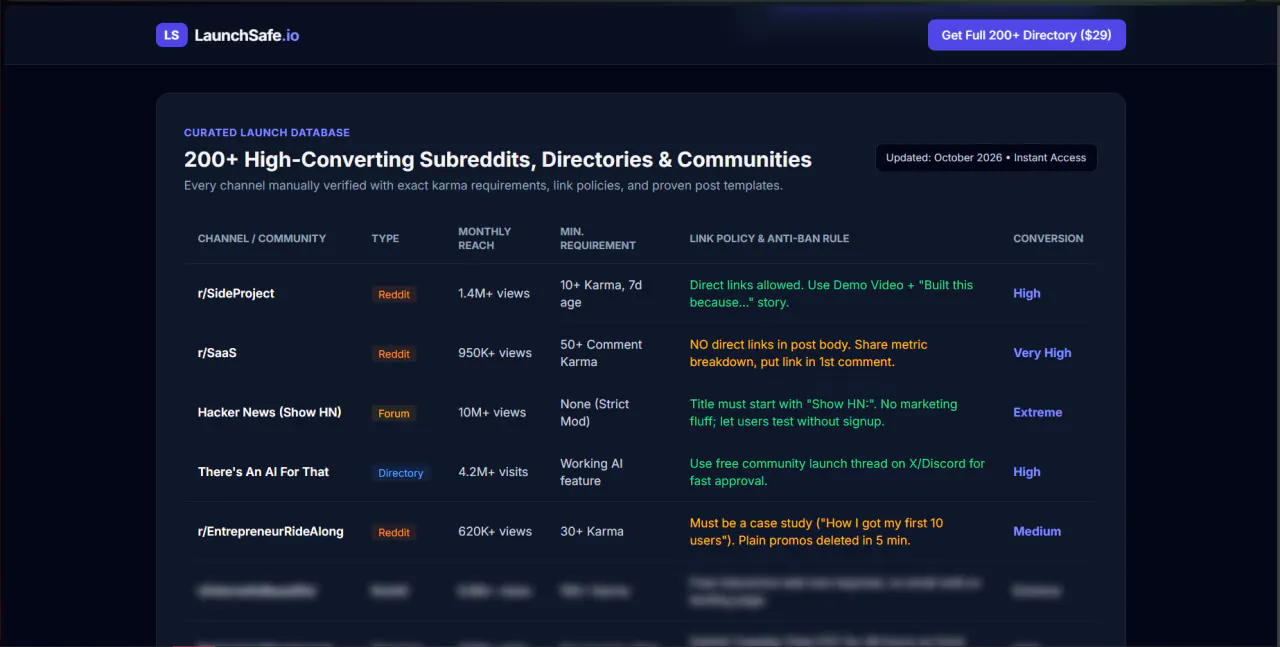Viewport: 1280px width, 647px height.
Task: Select the Monthly Reach column header
Action: pyautogui.click(x=485, y=238)
